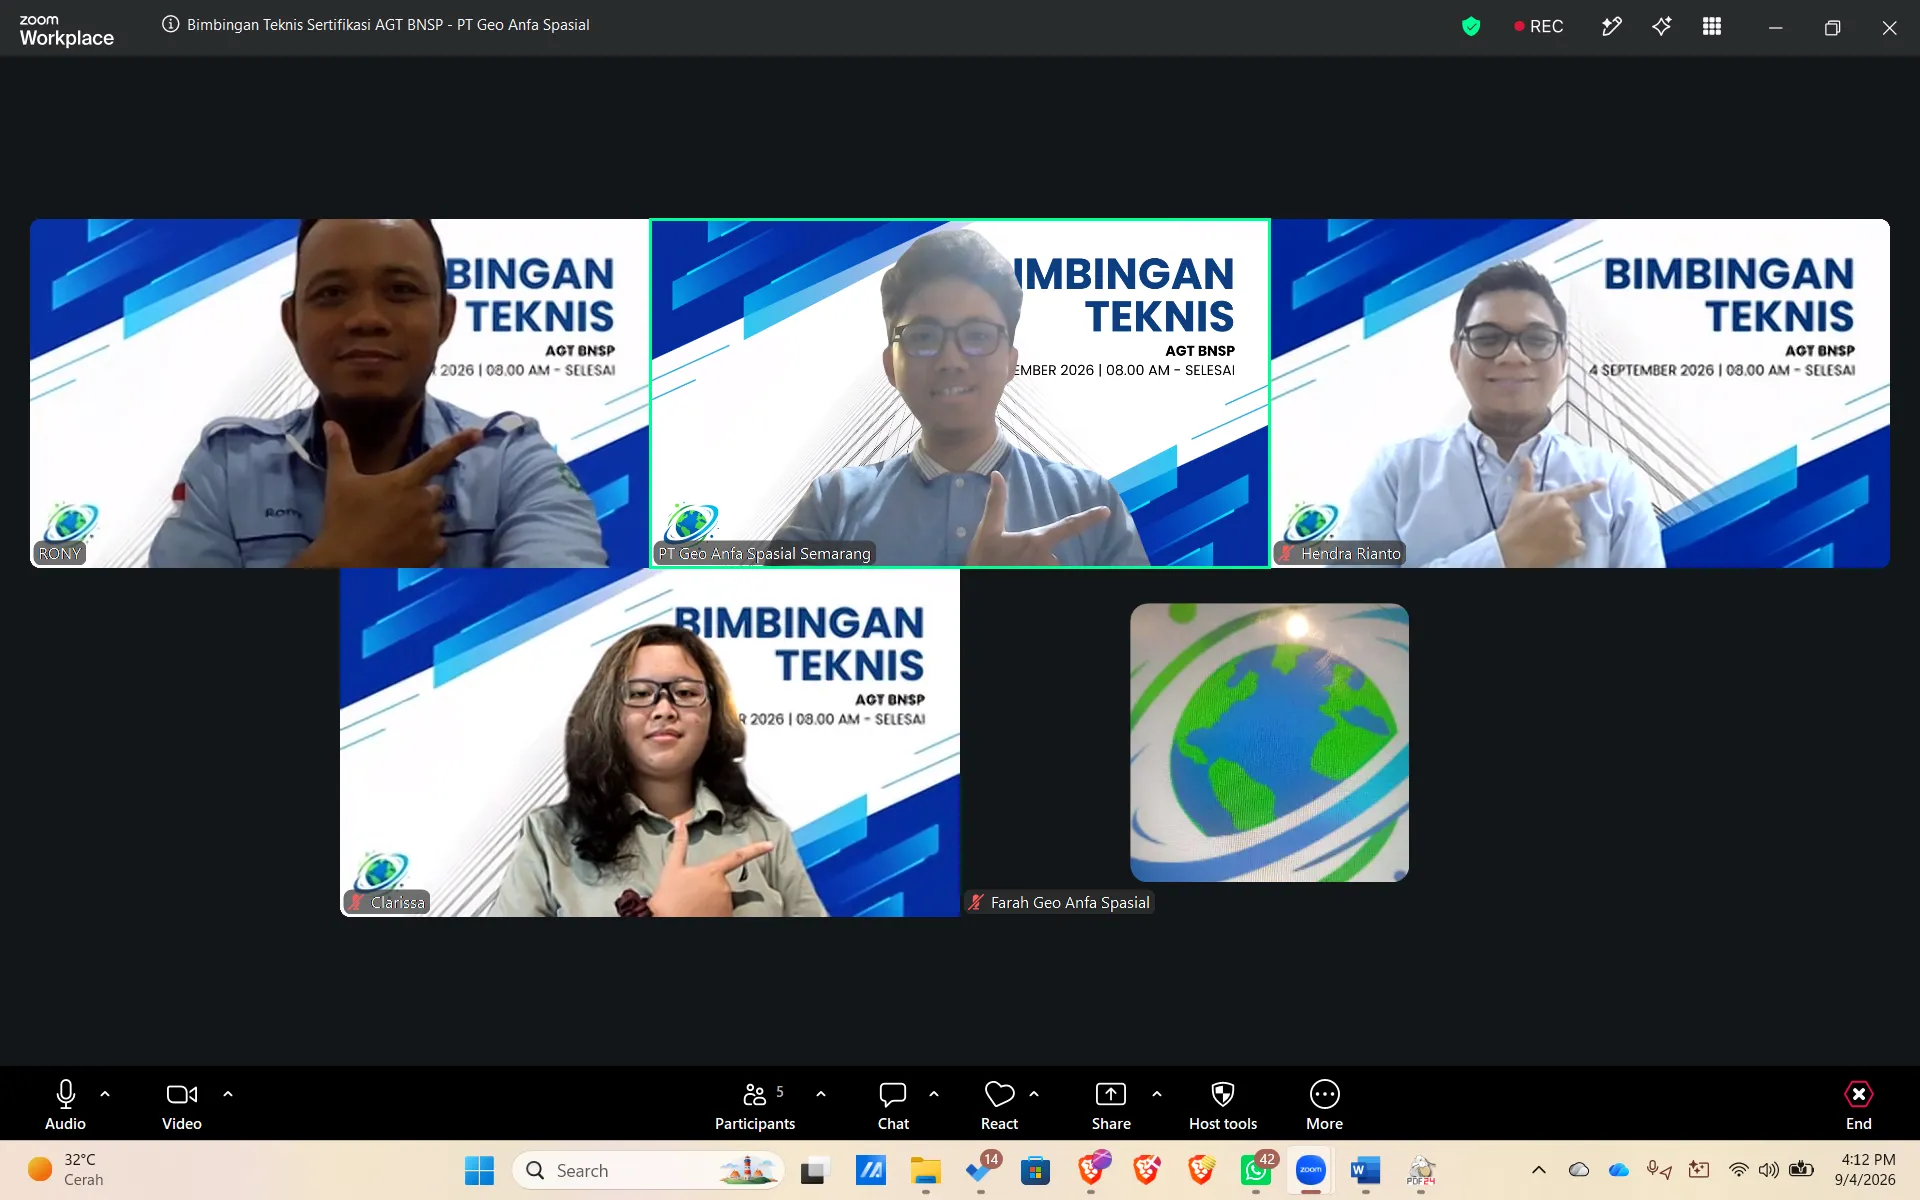Open volume speaker tray icon
The height and width of the screenshot is (1200, 1920).
1769,1170
